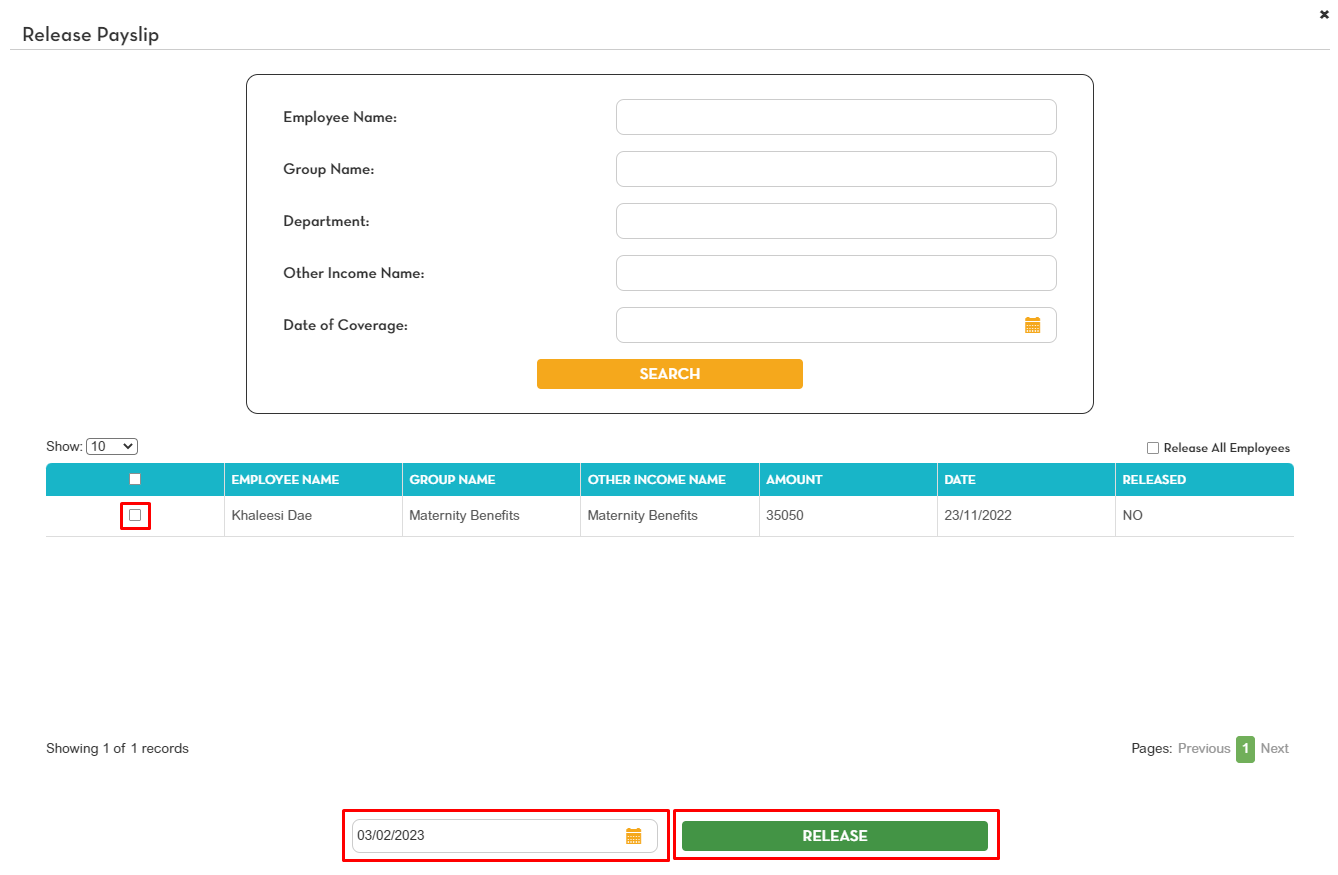Image resolution: width=1338 pixels, height=875 pixels.
Task: Open the Show entries dropdown
Action: (112, 447)
